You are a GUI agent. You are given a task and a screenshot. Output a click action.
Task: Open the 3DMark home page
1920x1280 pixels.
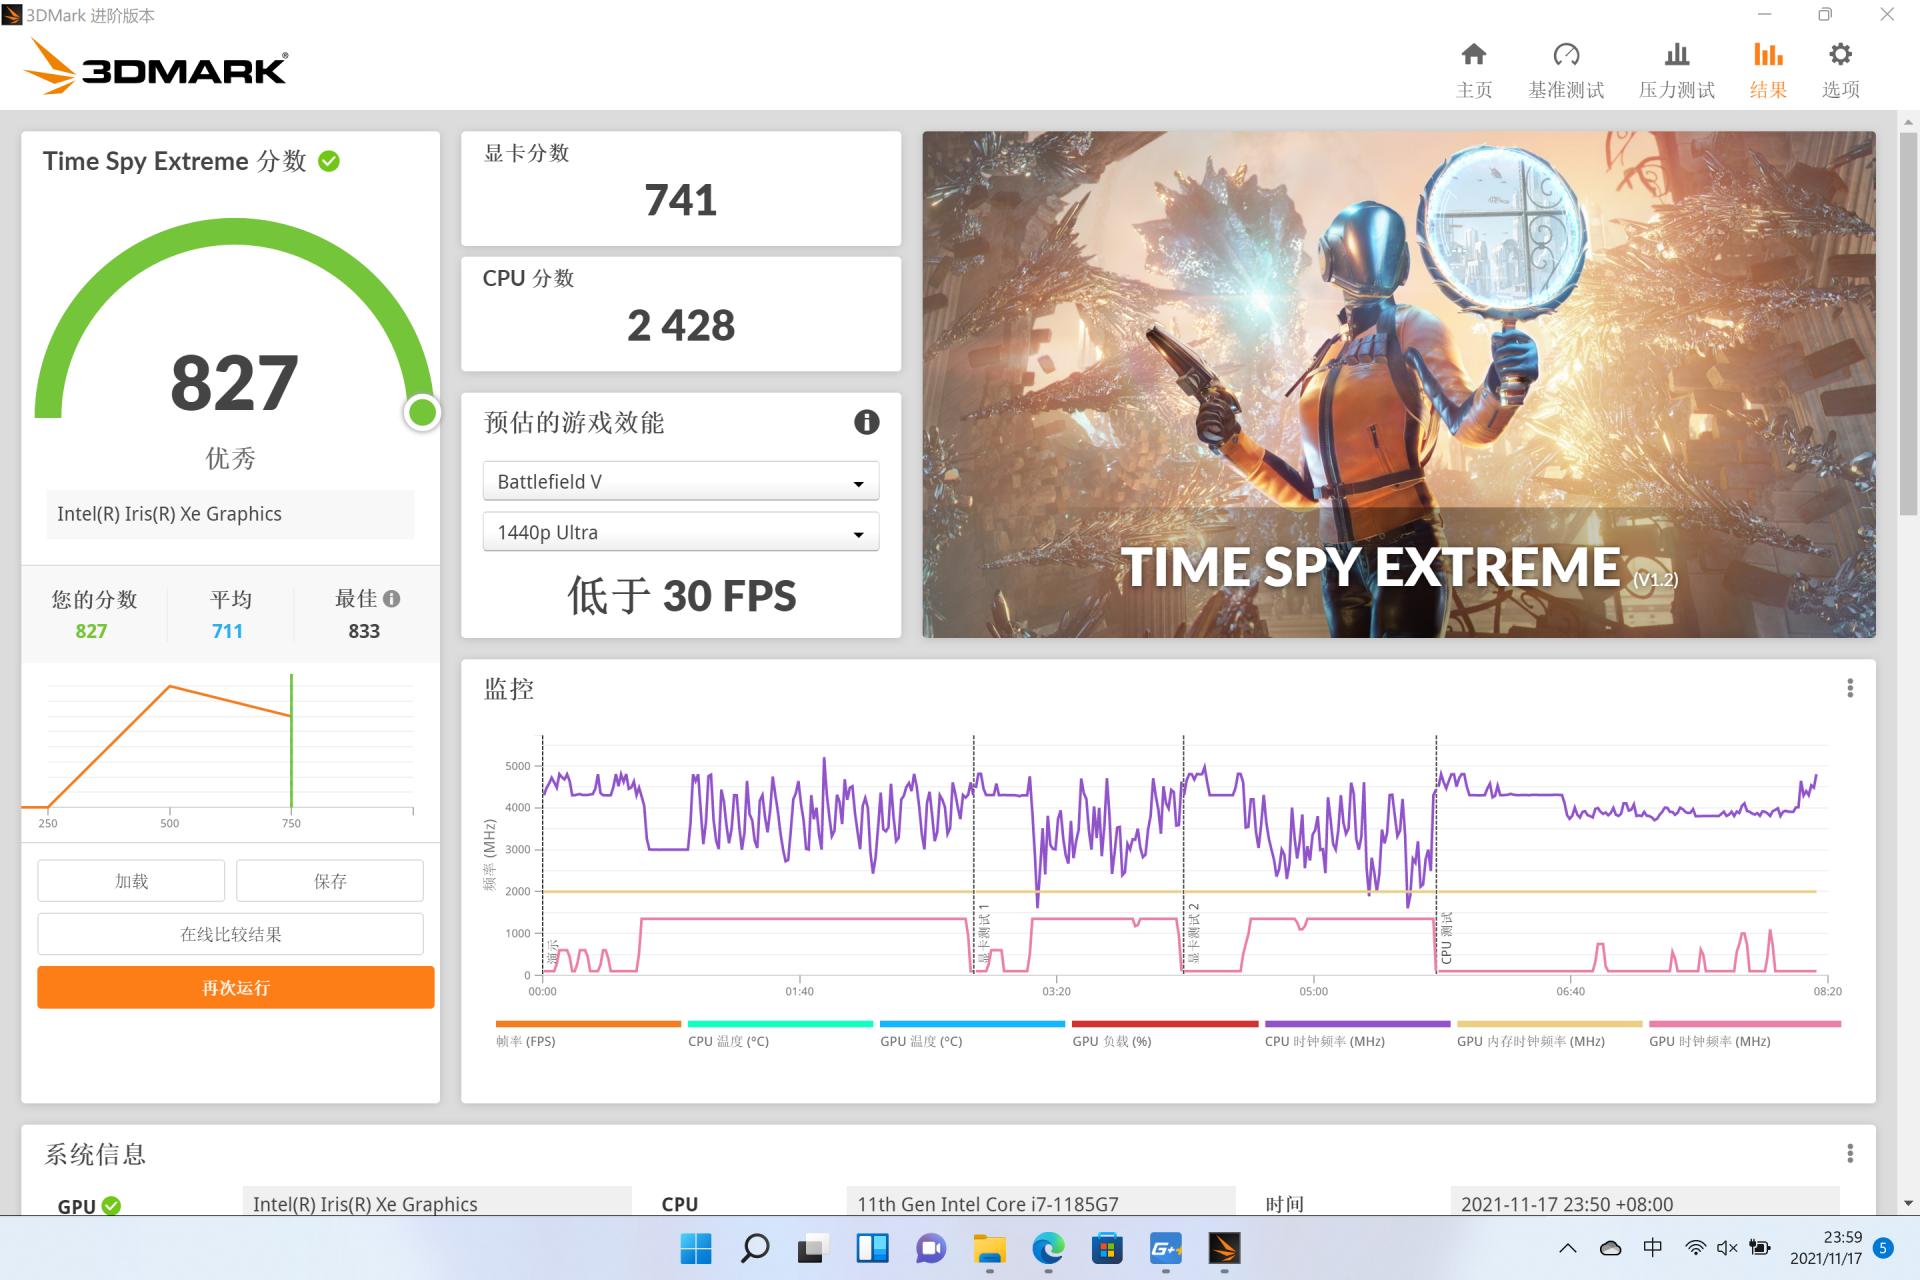1473,67
